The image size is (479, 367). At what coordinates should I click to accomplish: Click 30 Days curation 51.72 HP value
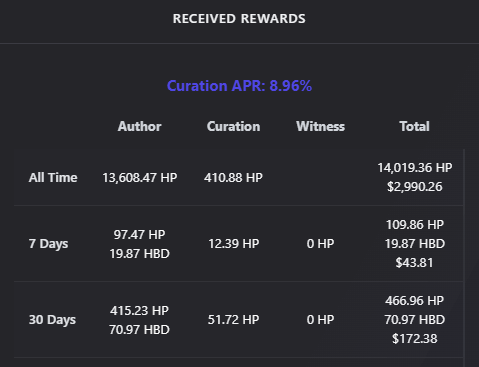click(233, 320)
